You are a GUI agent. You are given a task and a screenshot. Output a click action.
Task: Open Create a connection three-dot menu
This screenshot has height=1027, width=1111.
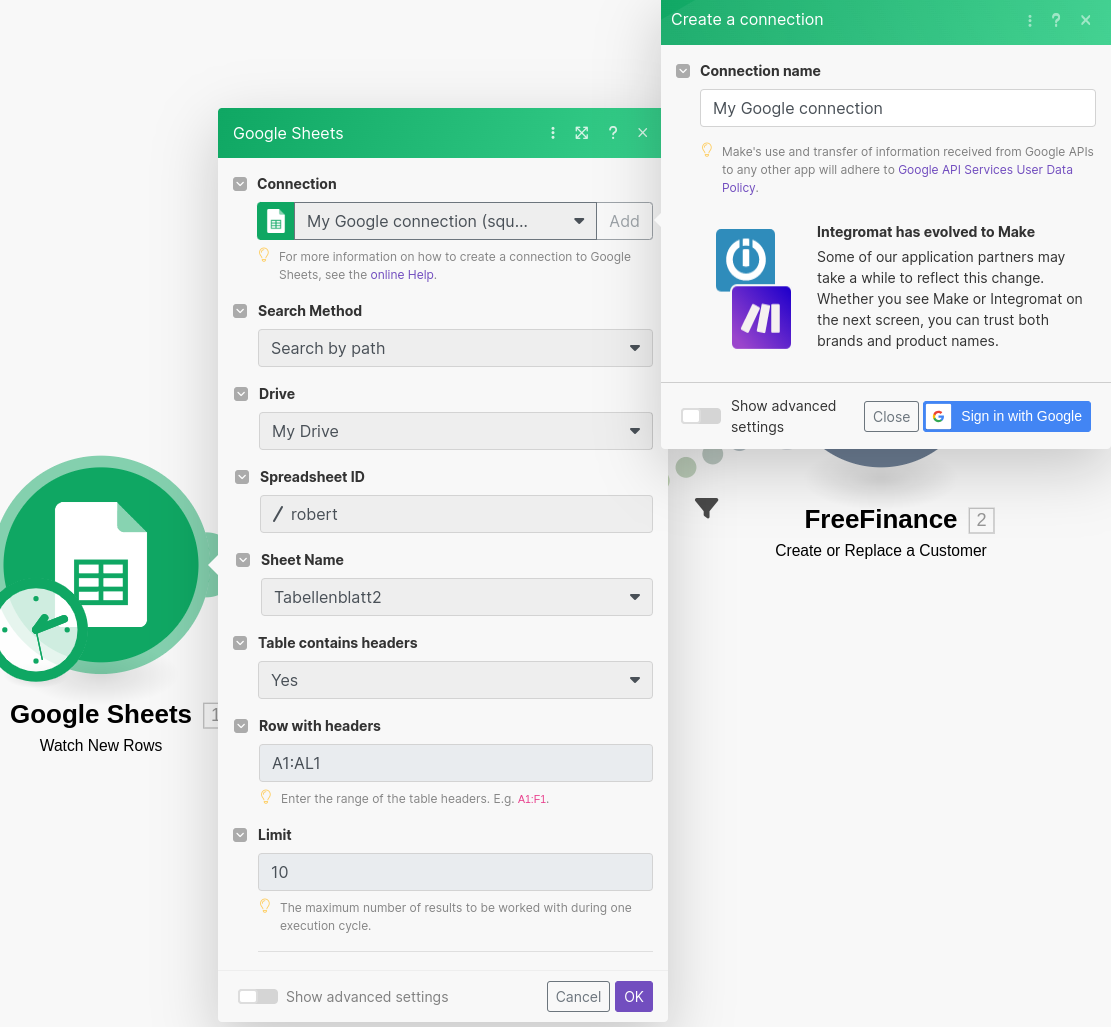[1030, 20]
